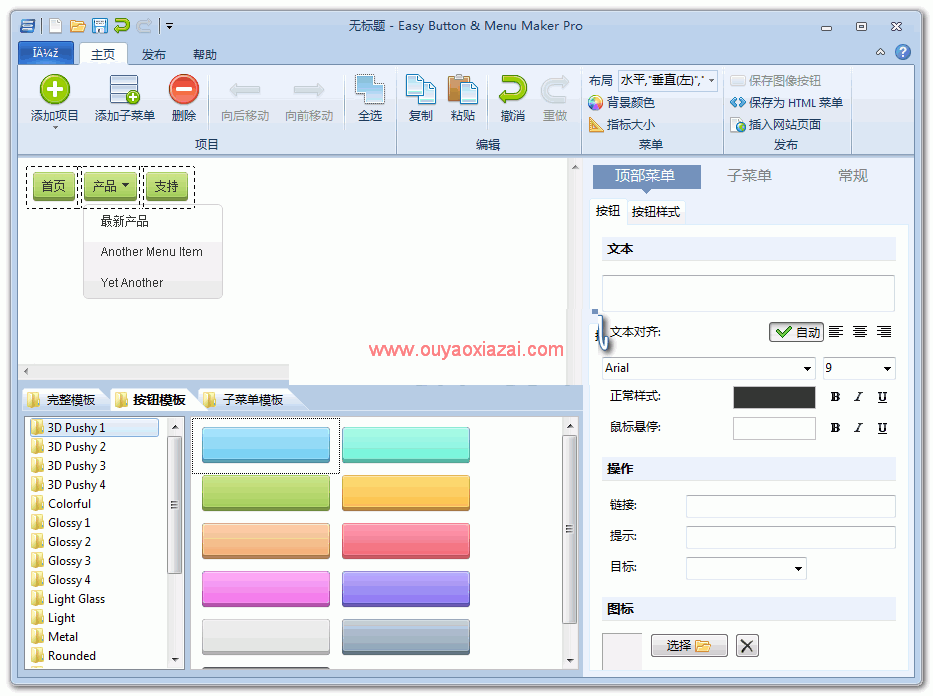933x696 pixels.
Task: Open 背景颜色 background color option
Action: [622, 102]
